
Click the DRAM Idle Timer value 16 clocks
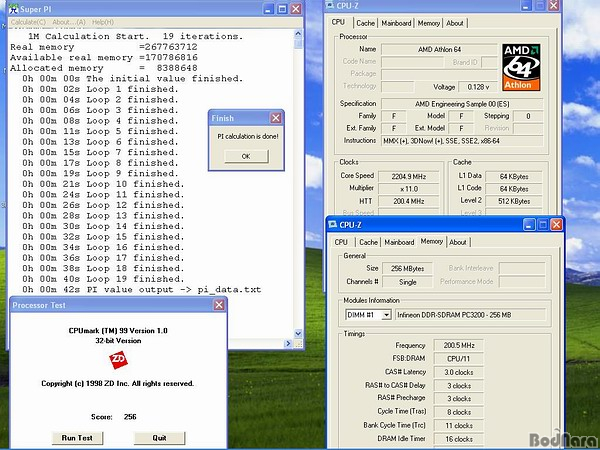point(459,439)
